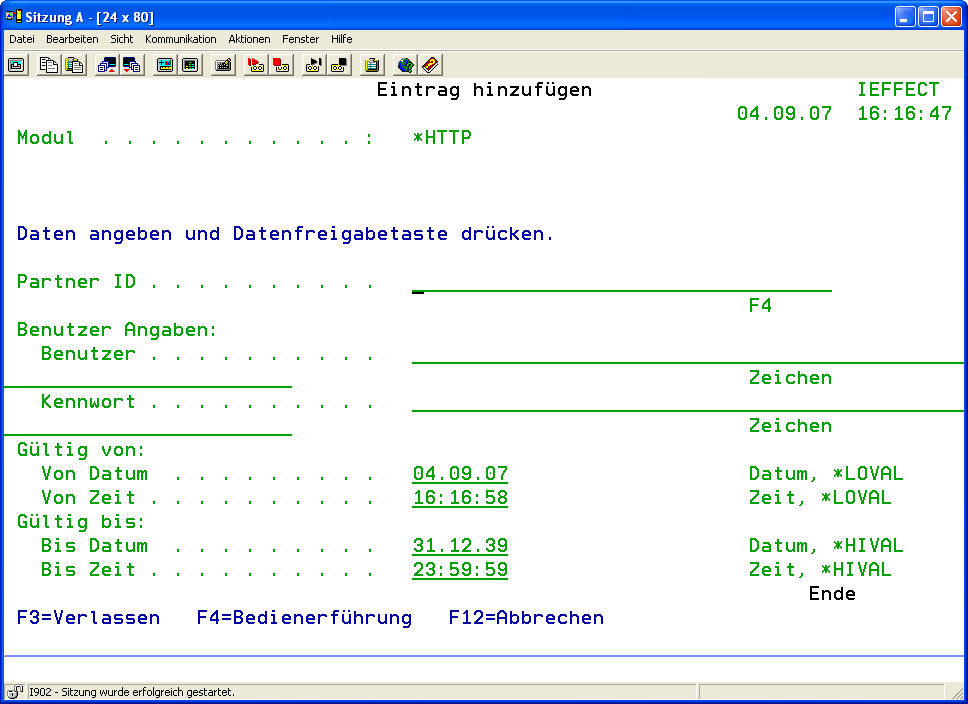Click the F3=Verlassen function key text
The width and height of the screenshot is (968, 704).
click(x=88, y=618)
